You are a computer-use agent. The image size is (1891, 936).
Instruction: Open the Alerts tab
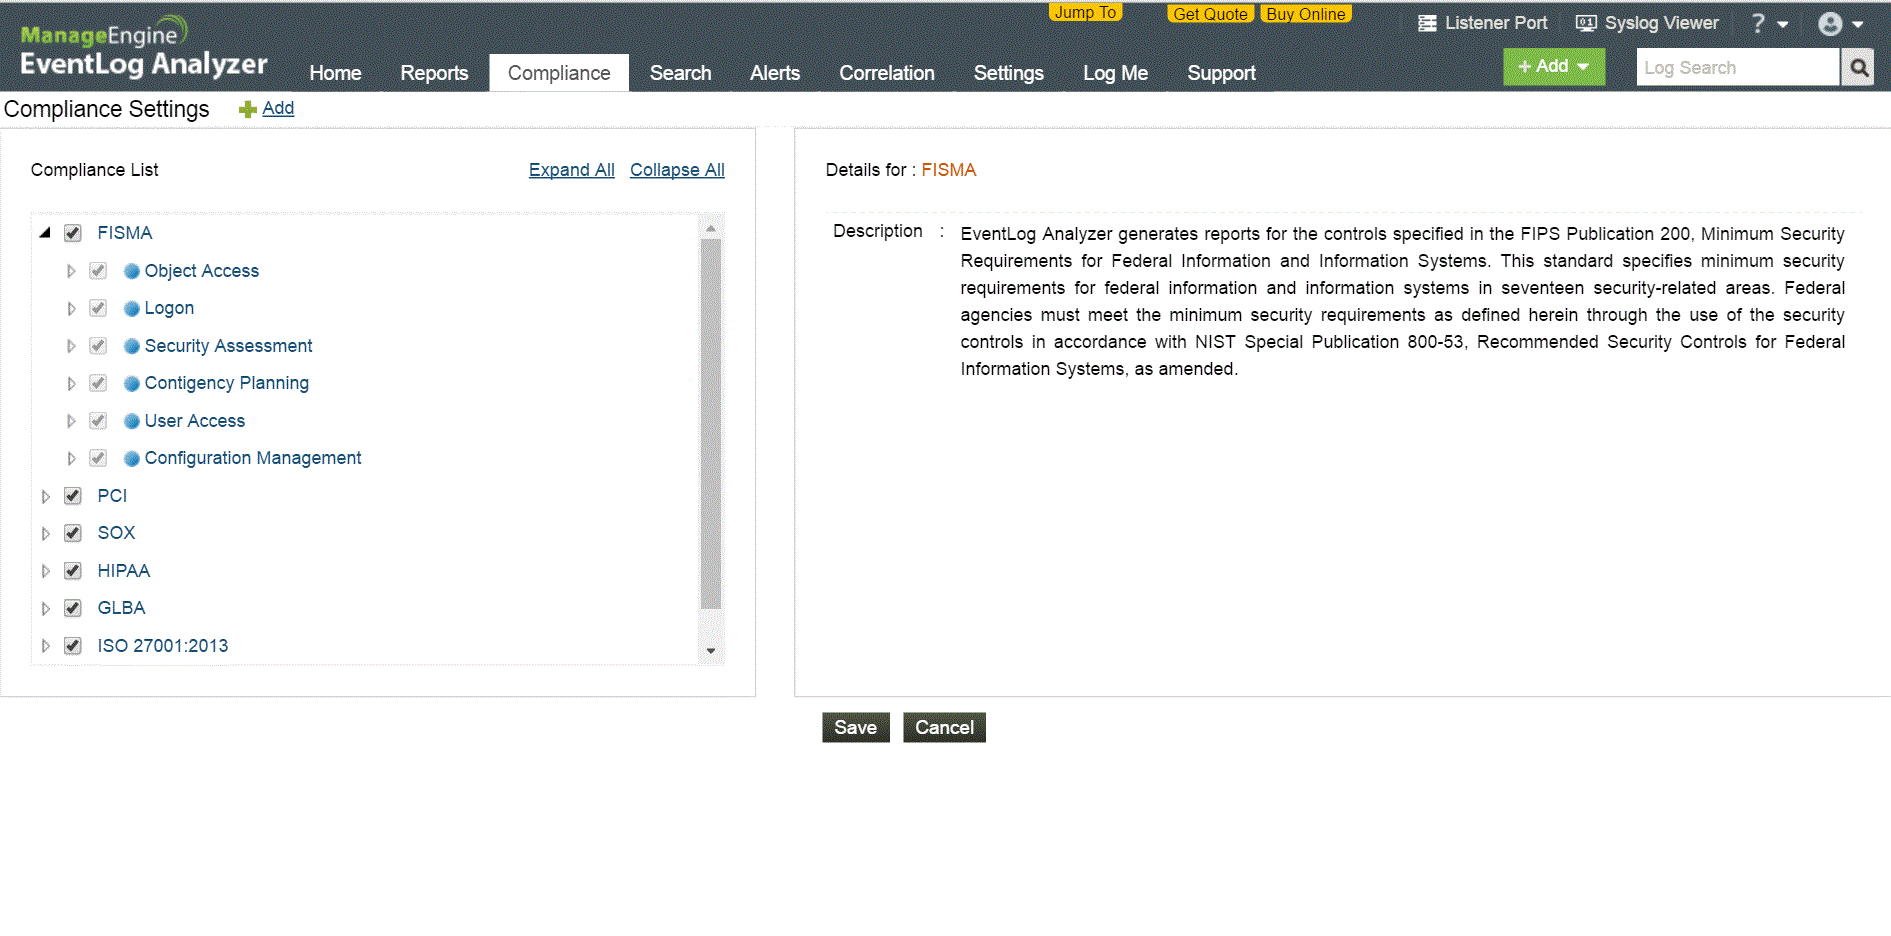[775, 73]
